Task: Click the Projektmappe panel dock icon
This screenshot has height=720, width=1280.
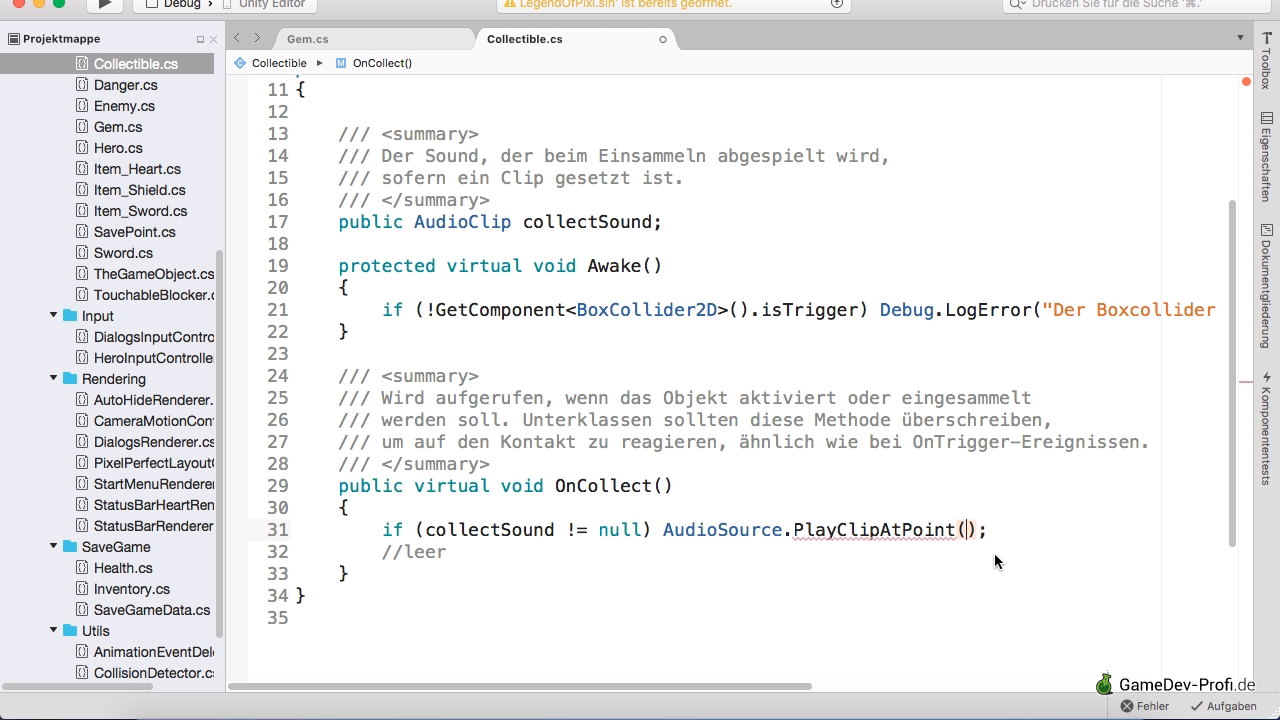Action: tap(200, 40)
